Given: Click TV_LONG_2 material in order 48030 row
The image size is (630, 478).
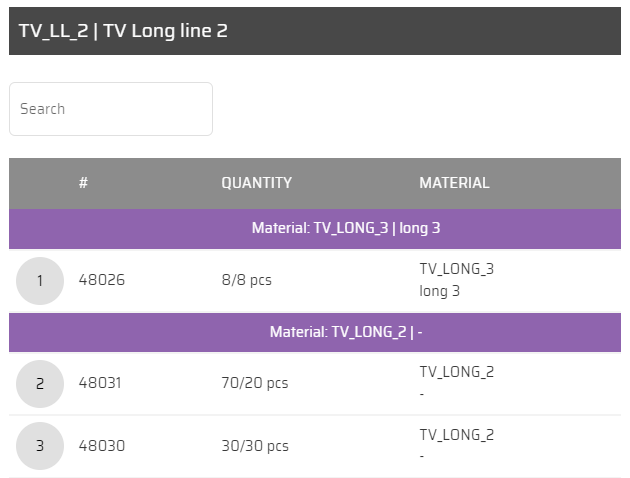Looking at the screenshot, I should pos(456,435).
